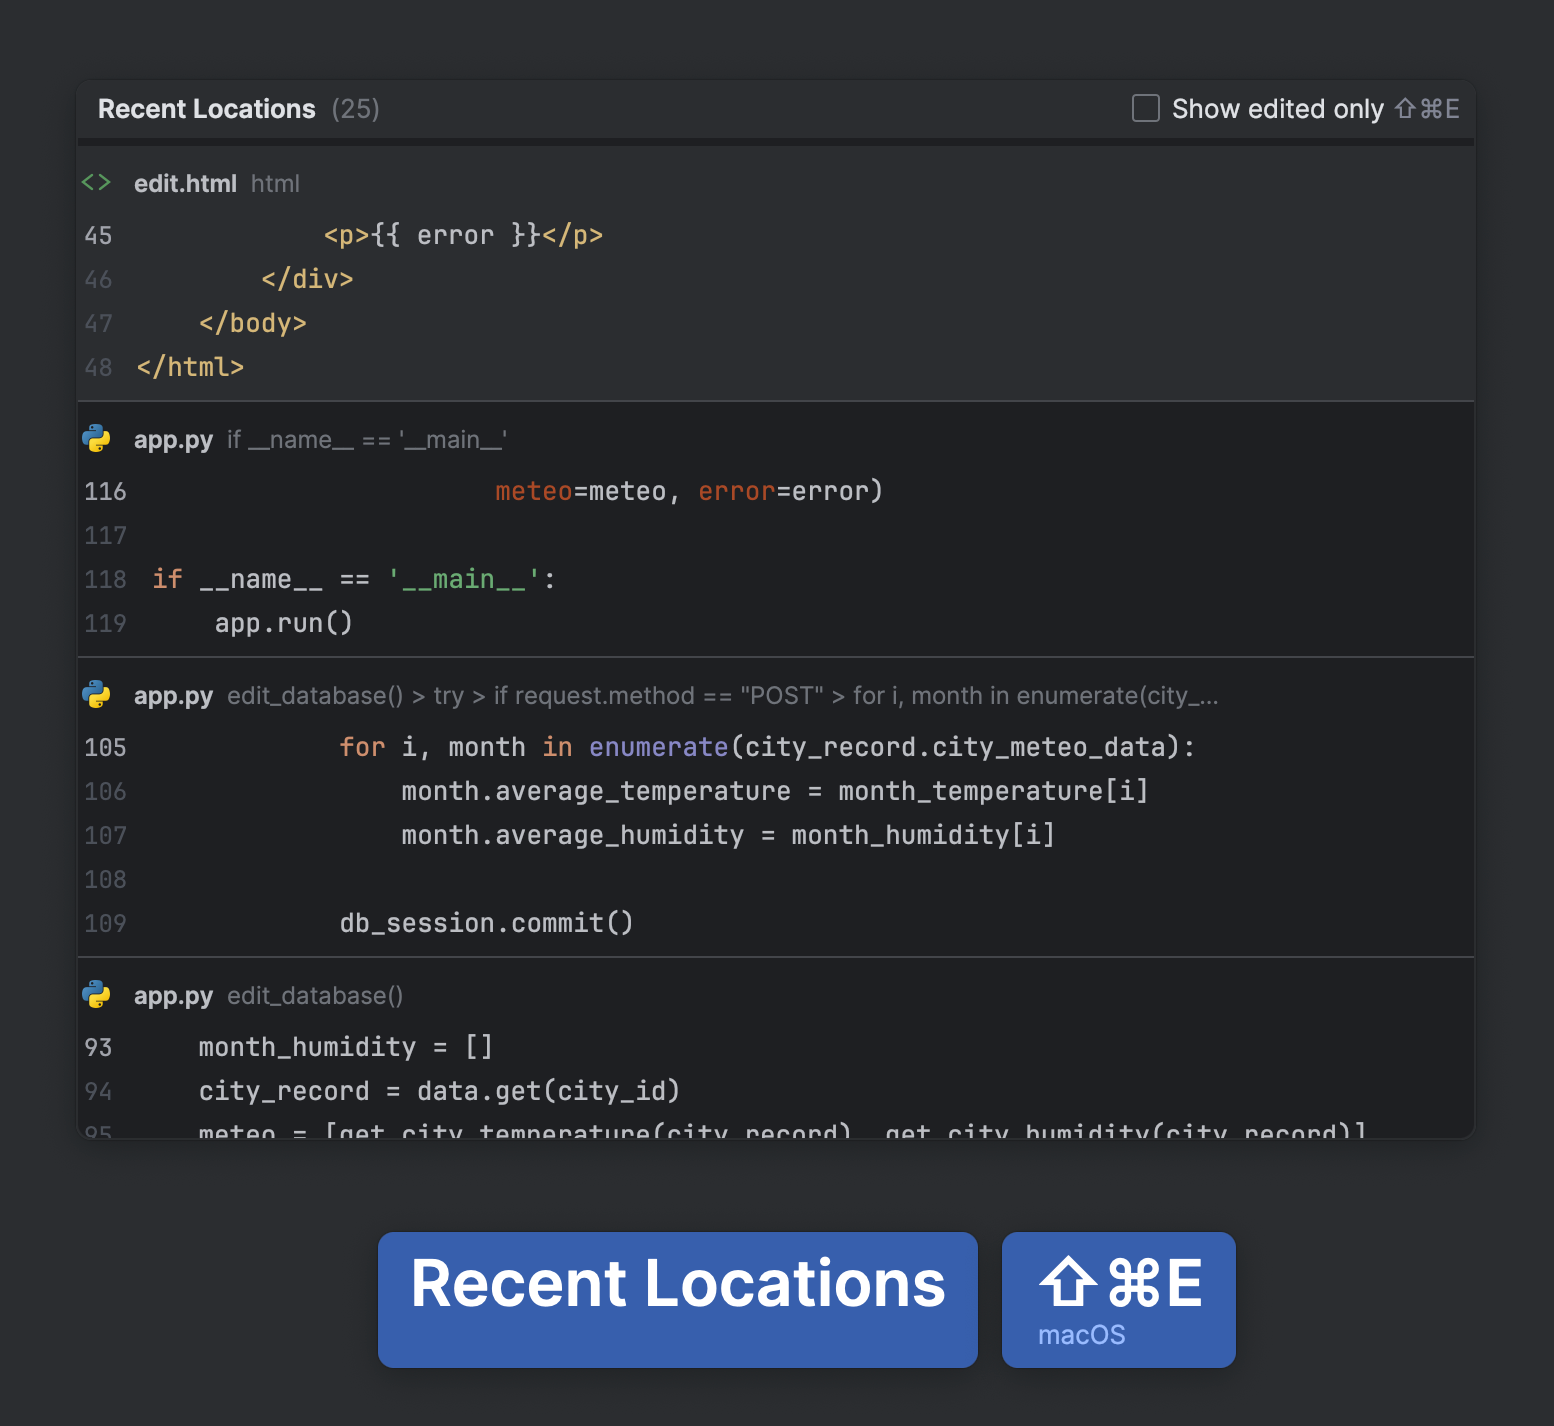Click the app.py filename of the second entry

174,439
